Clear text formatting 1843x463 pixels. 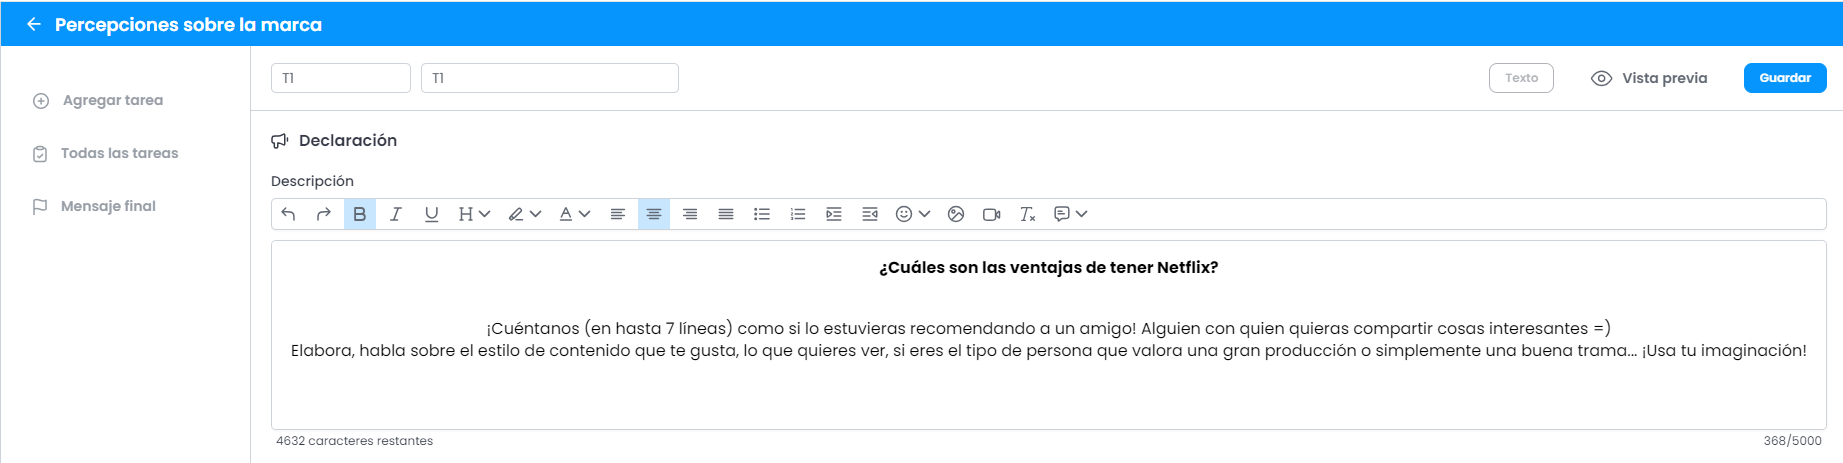click(1027, 214)
